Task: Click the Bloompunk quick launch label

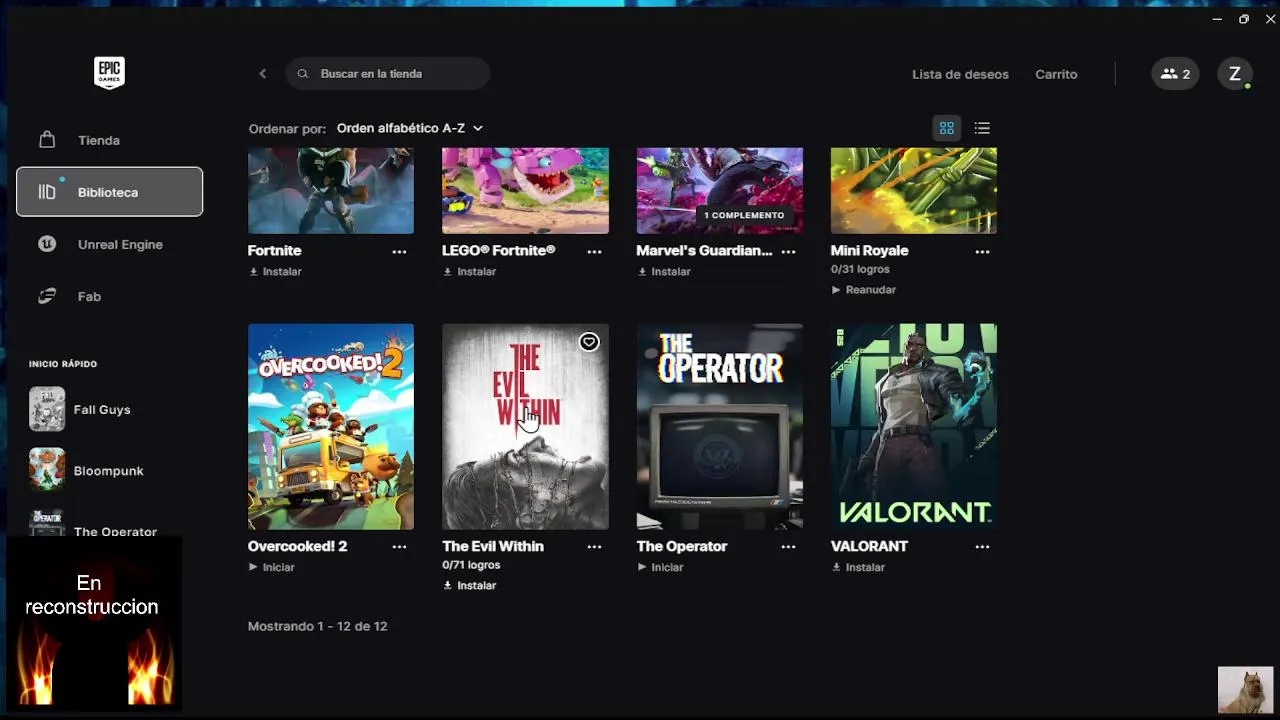Action: (109, 471)
